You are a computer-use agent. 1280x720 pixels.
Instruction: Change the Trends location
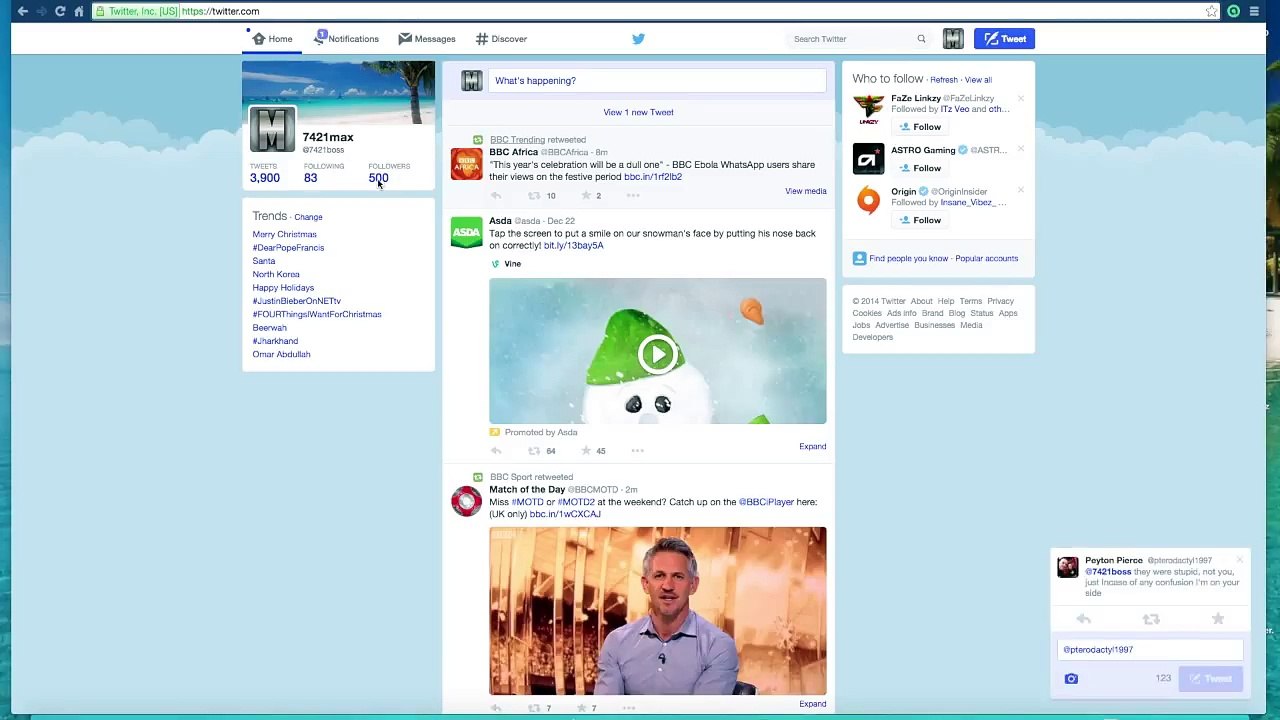[308, 217]
